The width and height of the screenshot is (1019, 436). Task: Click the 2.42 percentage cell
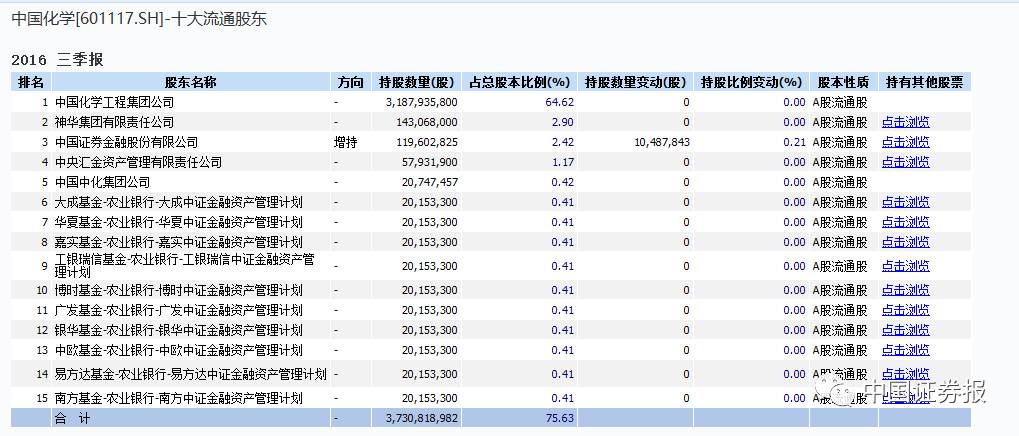(x=563, y=142)
